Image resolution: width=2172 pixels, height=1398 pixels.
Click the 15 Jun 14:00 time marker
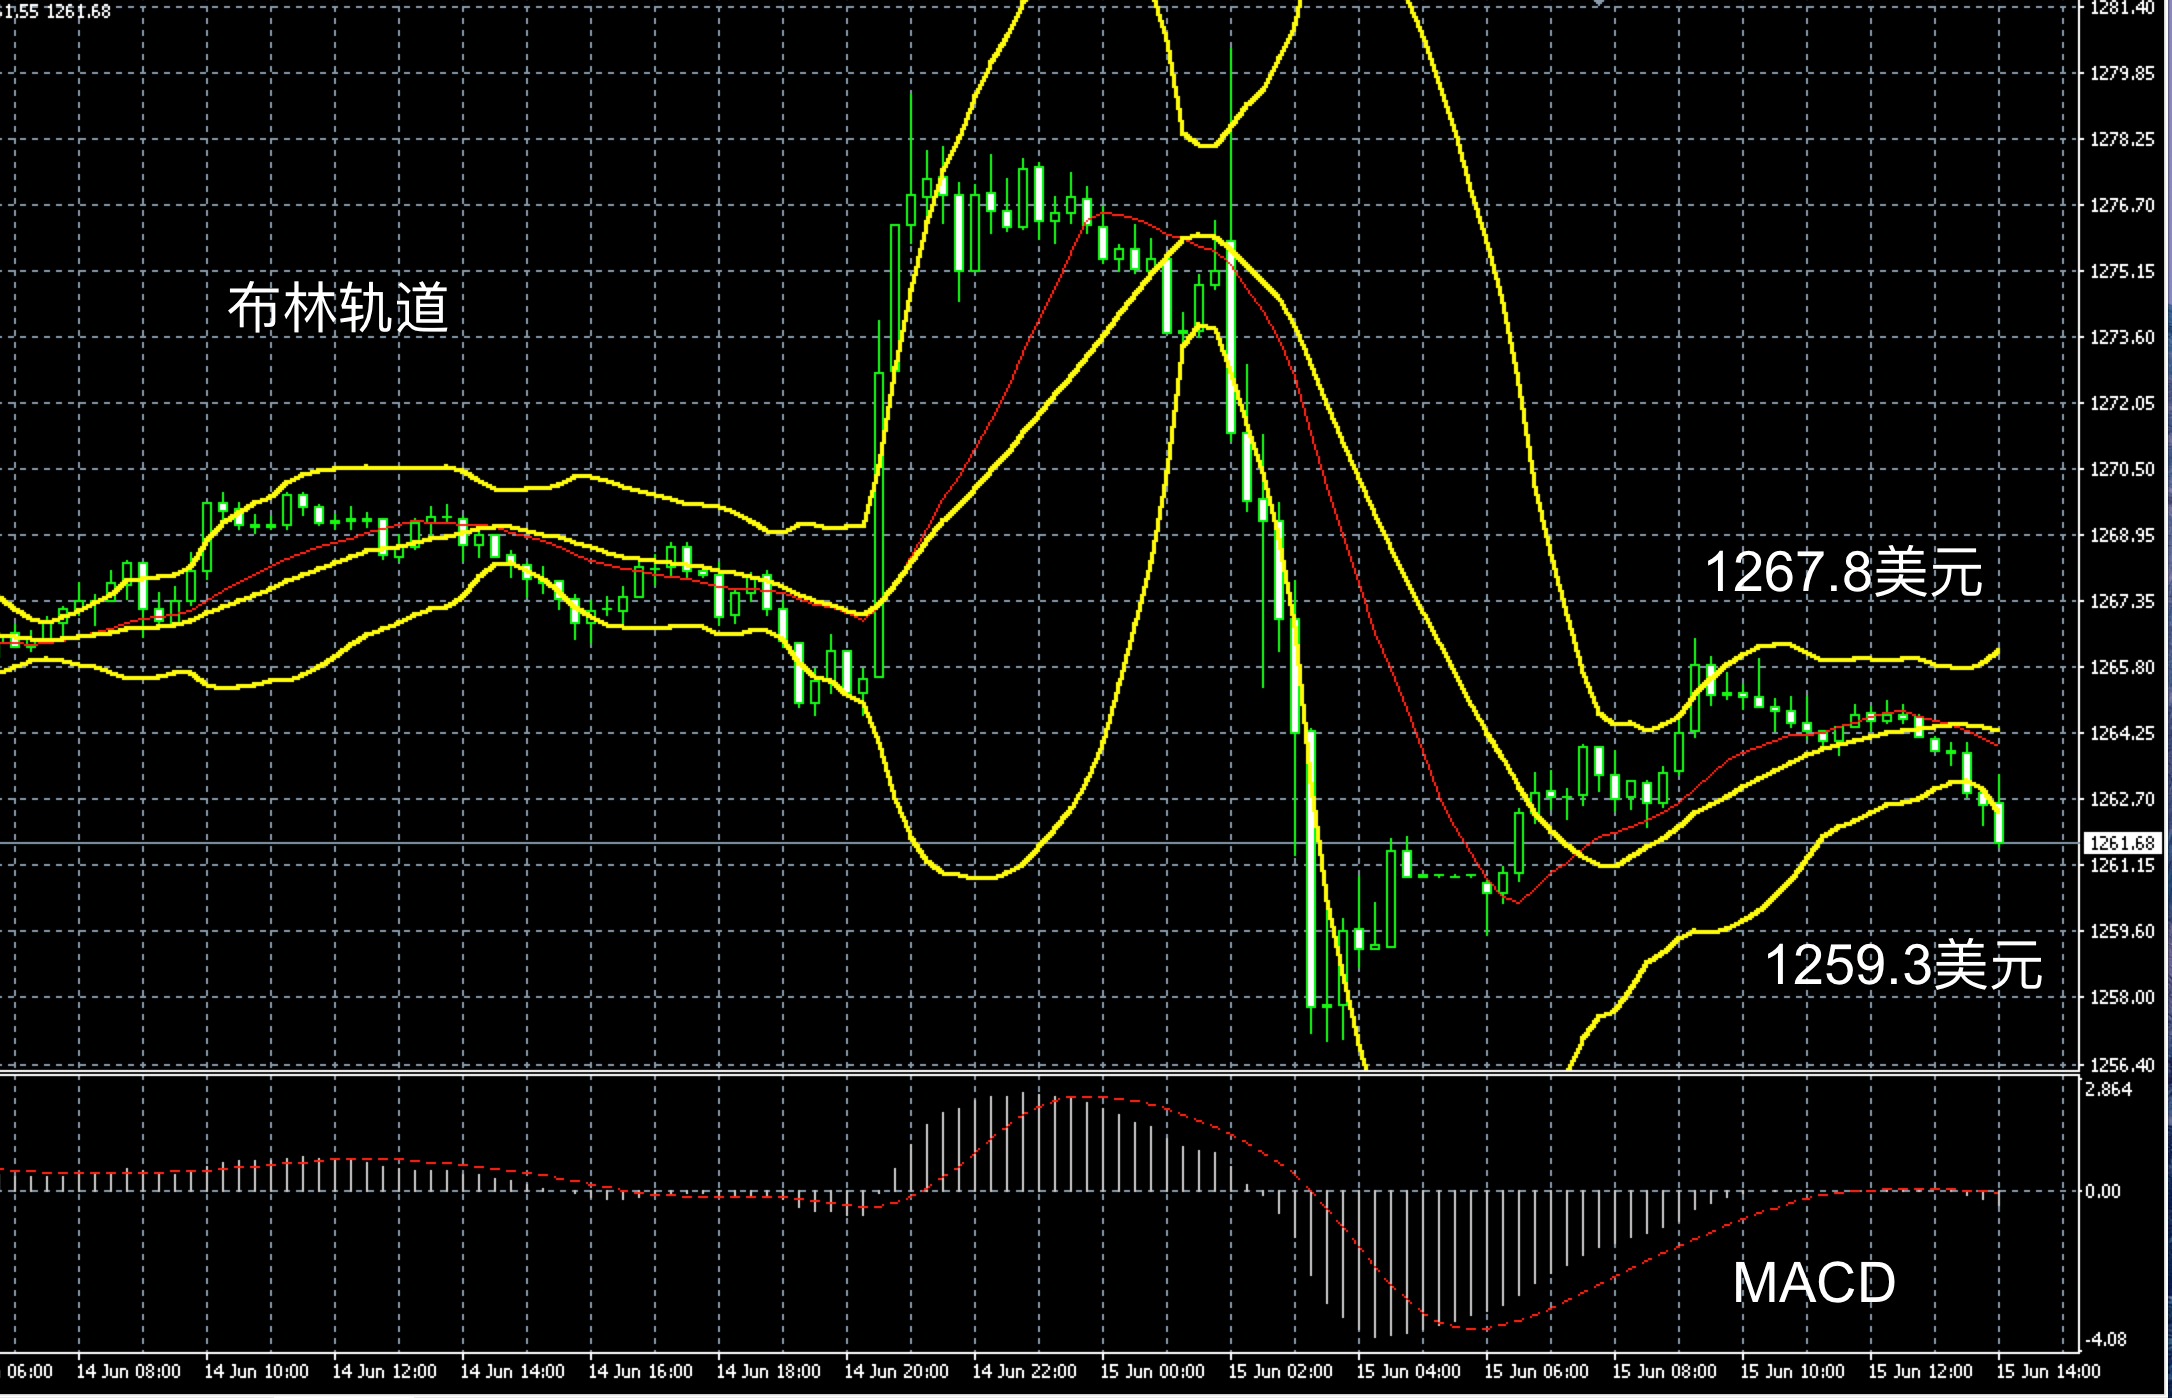(x=2048, y=1371)
